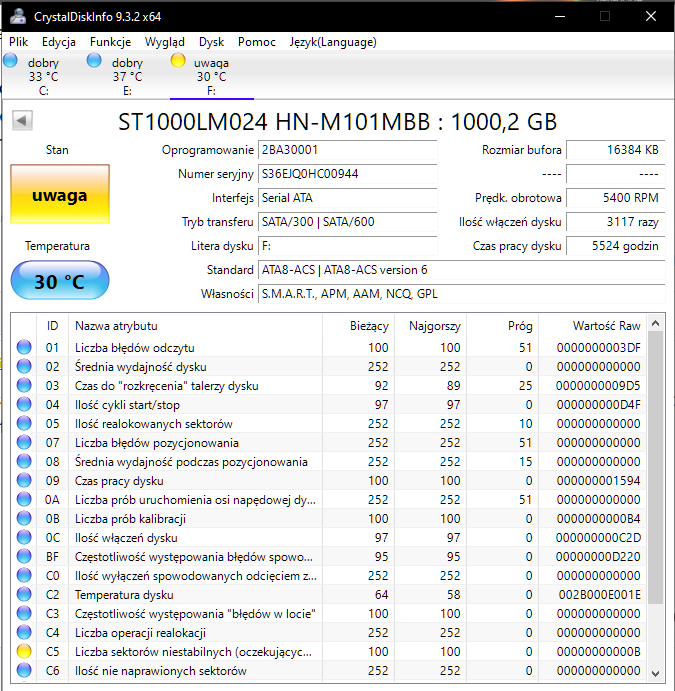
Task: Click the attribute list scrollbar thumb
Action: pos(656,467)
